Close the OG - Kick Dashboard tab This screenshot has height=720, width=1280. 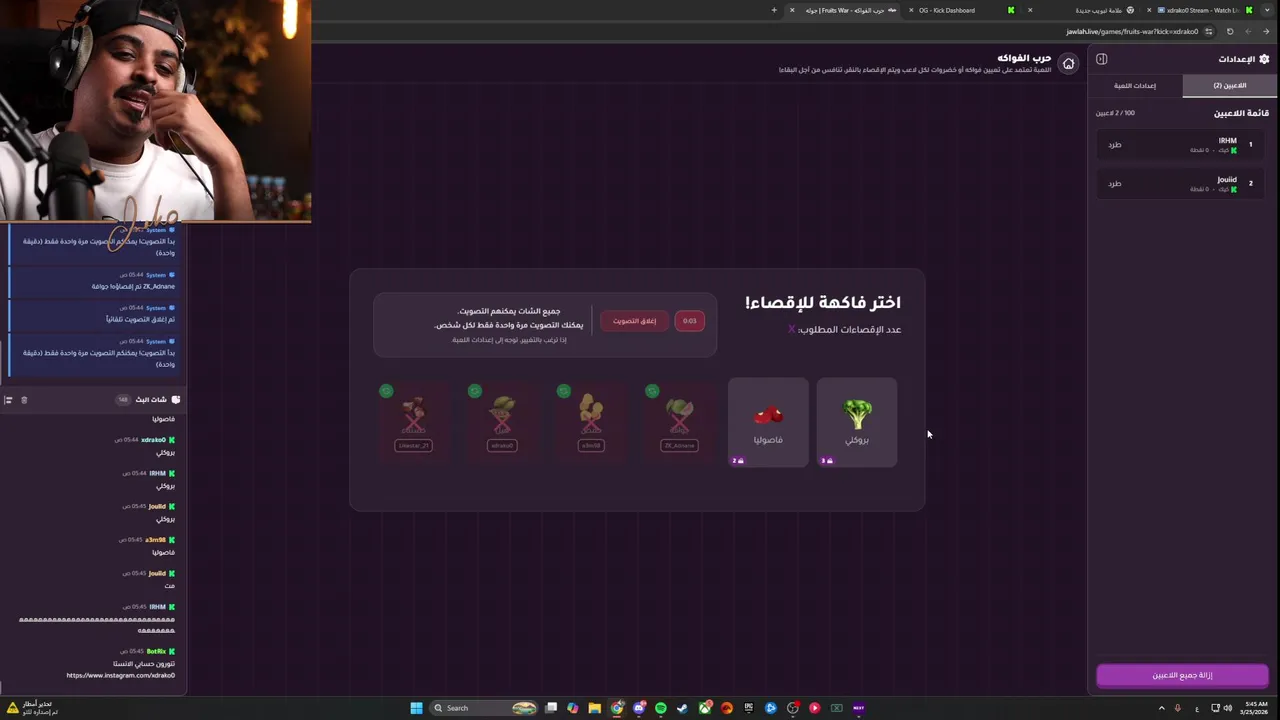point(911,10)
